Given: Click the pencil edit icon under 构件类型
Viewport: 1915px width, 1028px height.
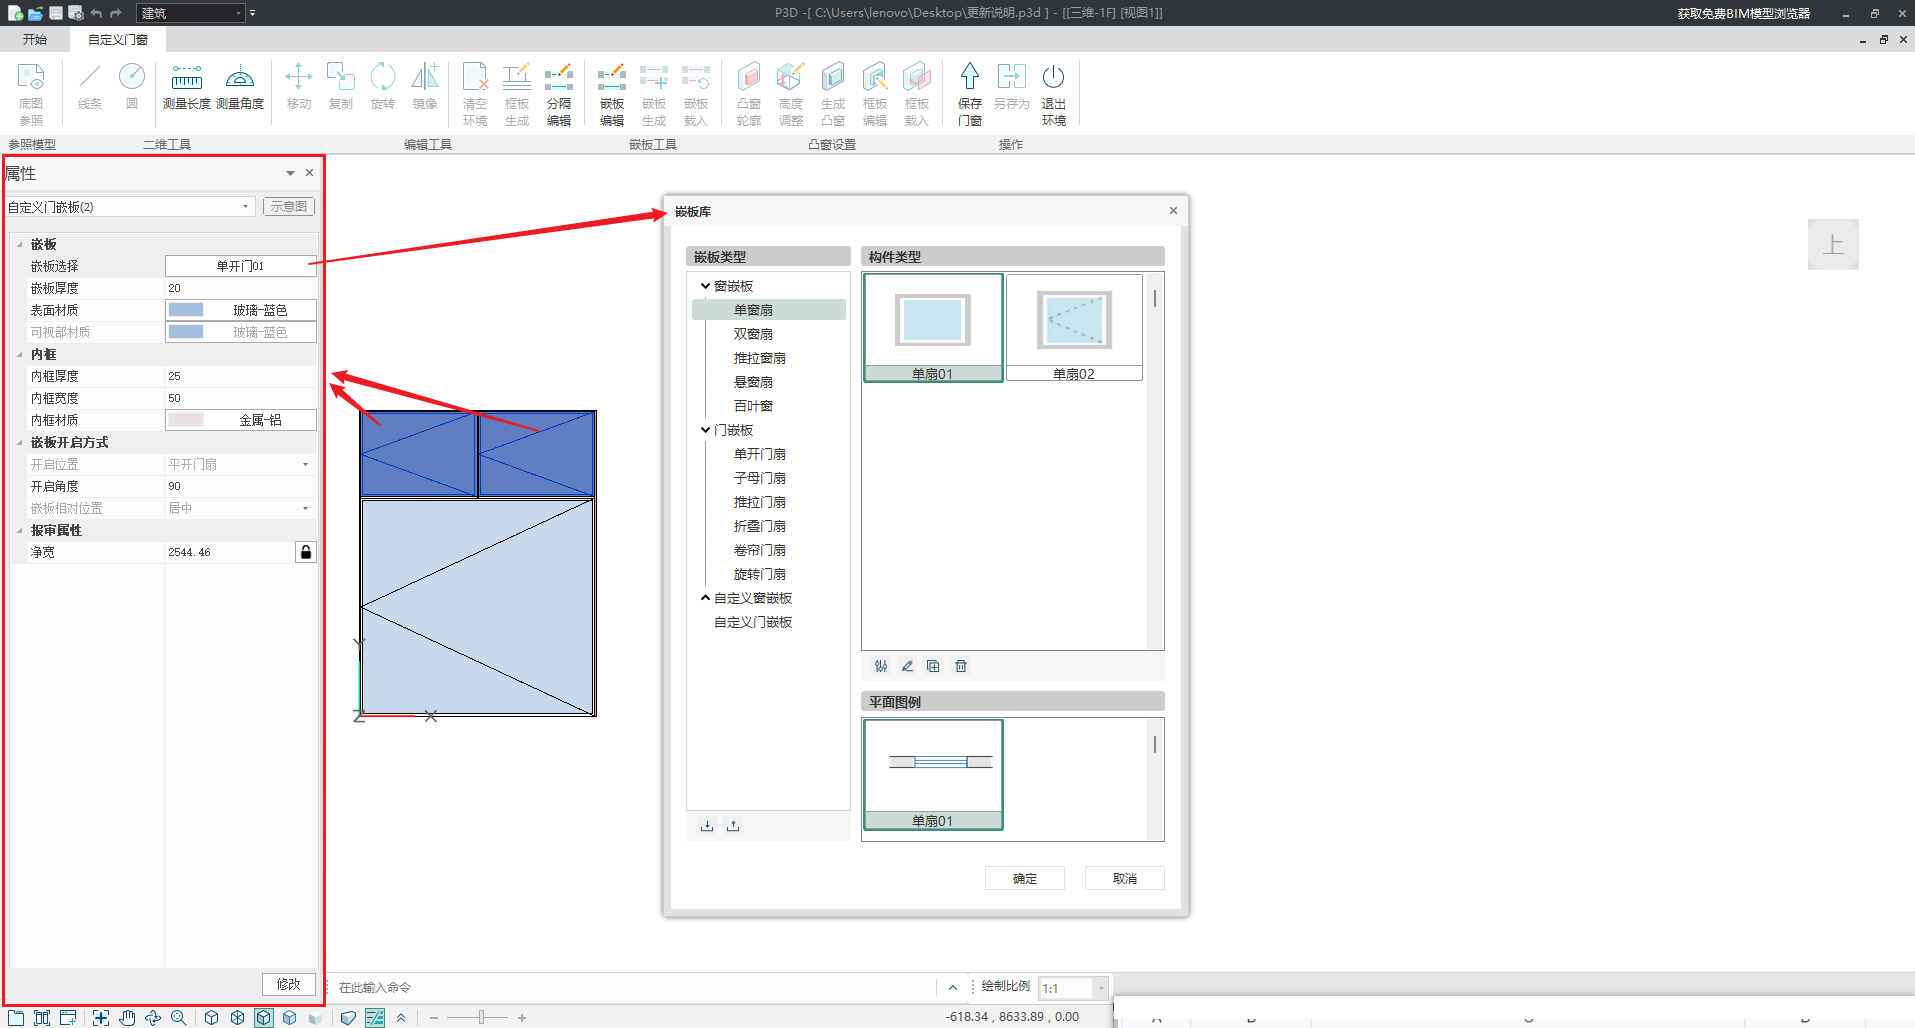Looking at the screenshot, I should pyautogui.click(x=907, y=666).
